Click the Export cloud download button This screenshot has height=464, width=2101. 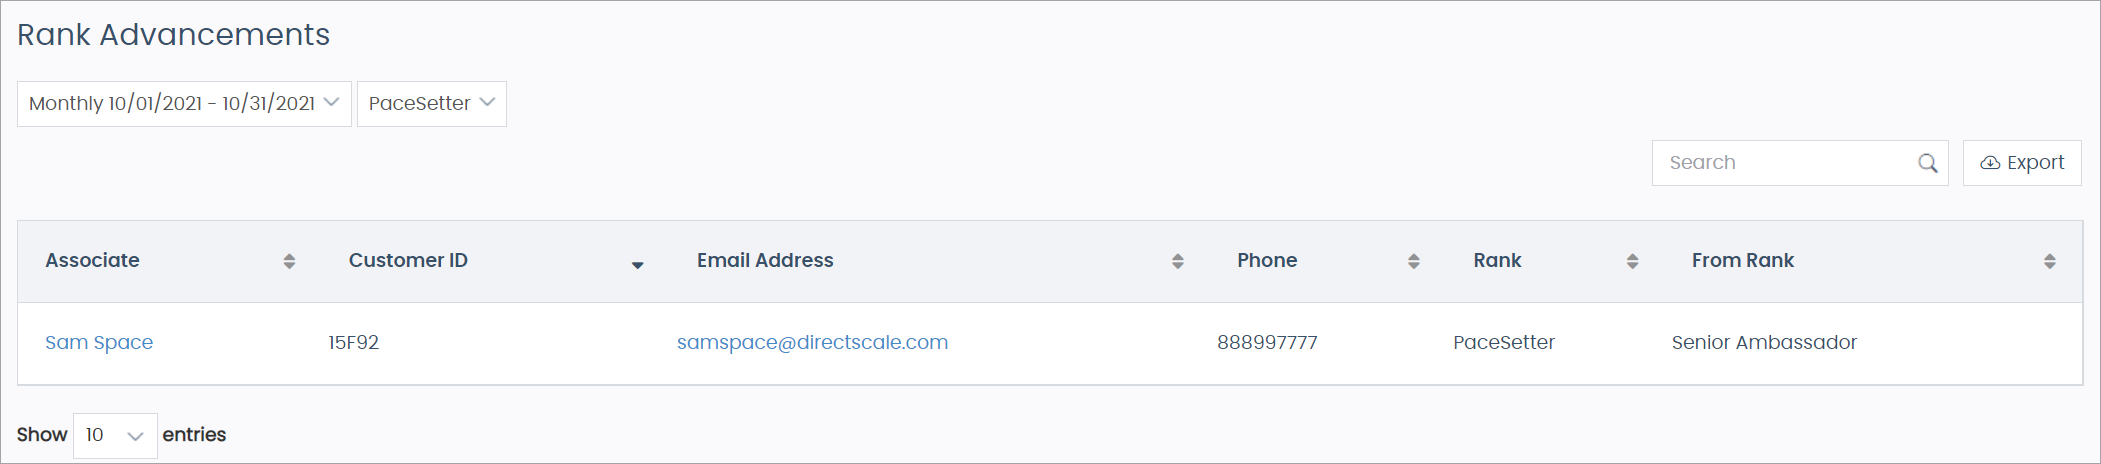point(2022,163)
